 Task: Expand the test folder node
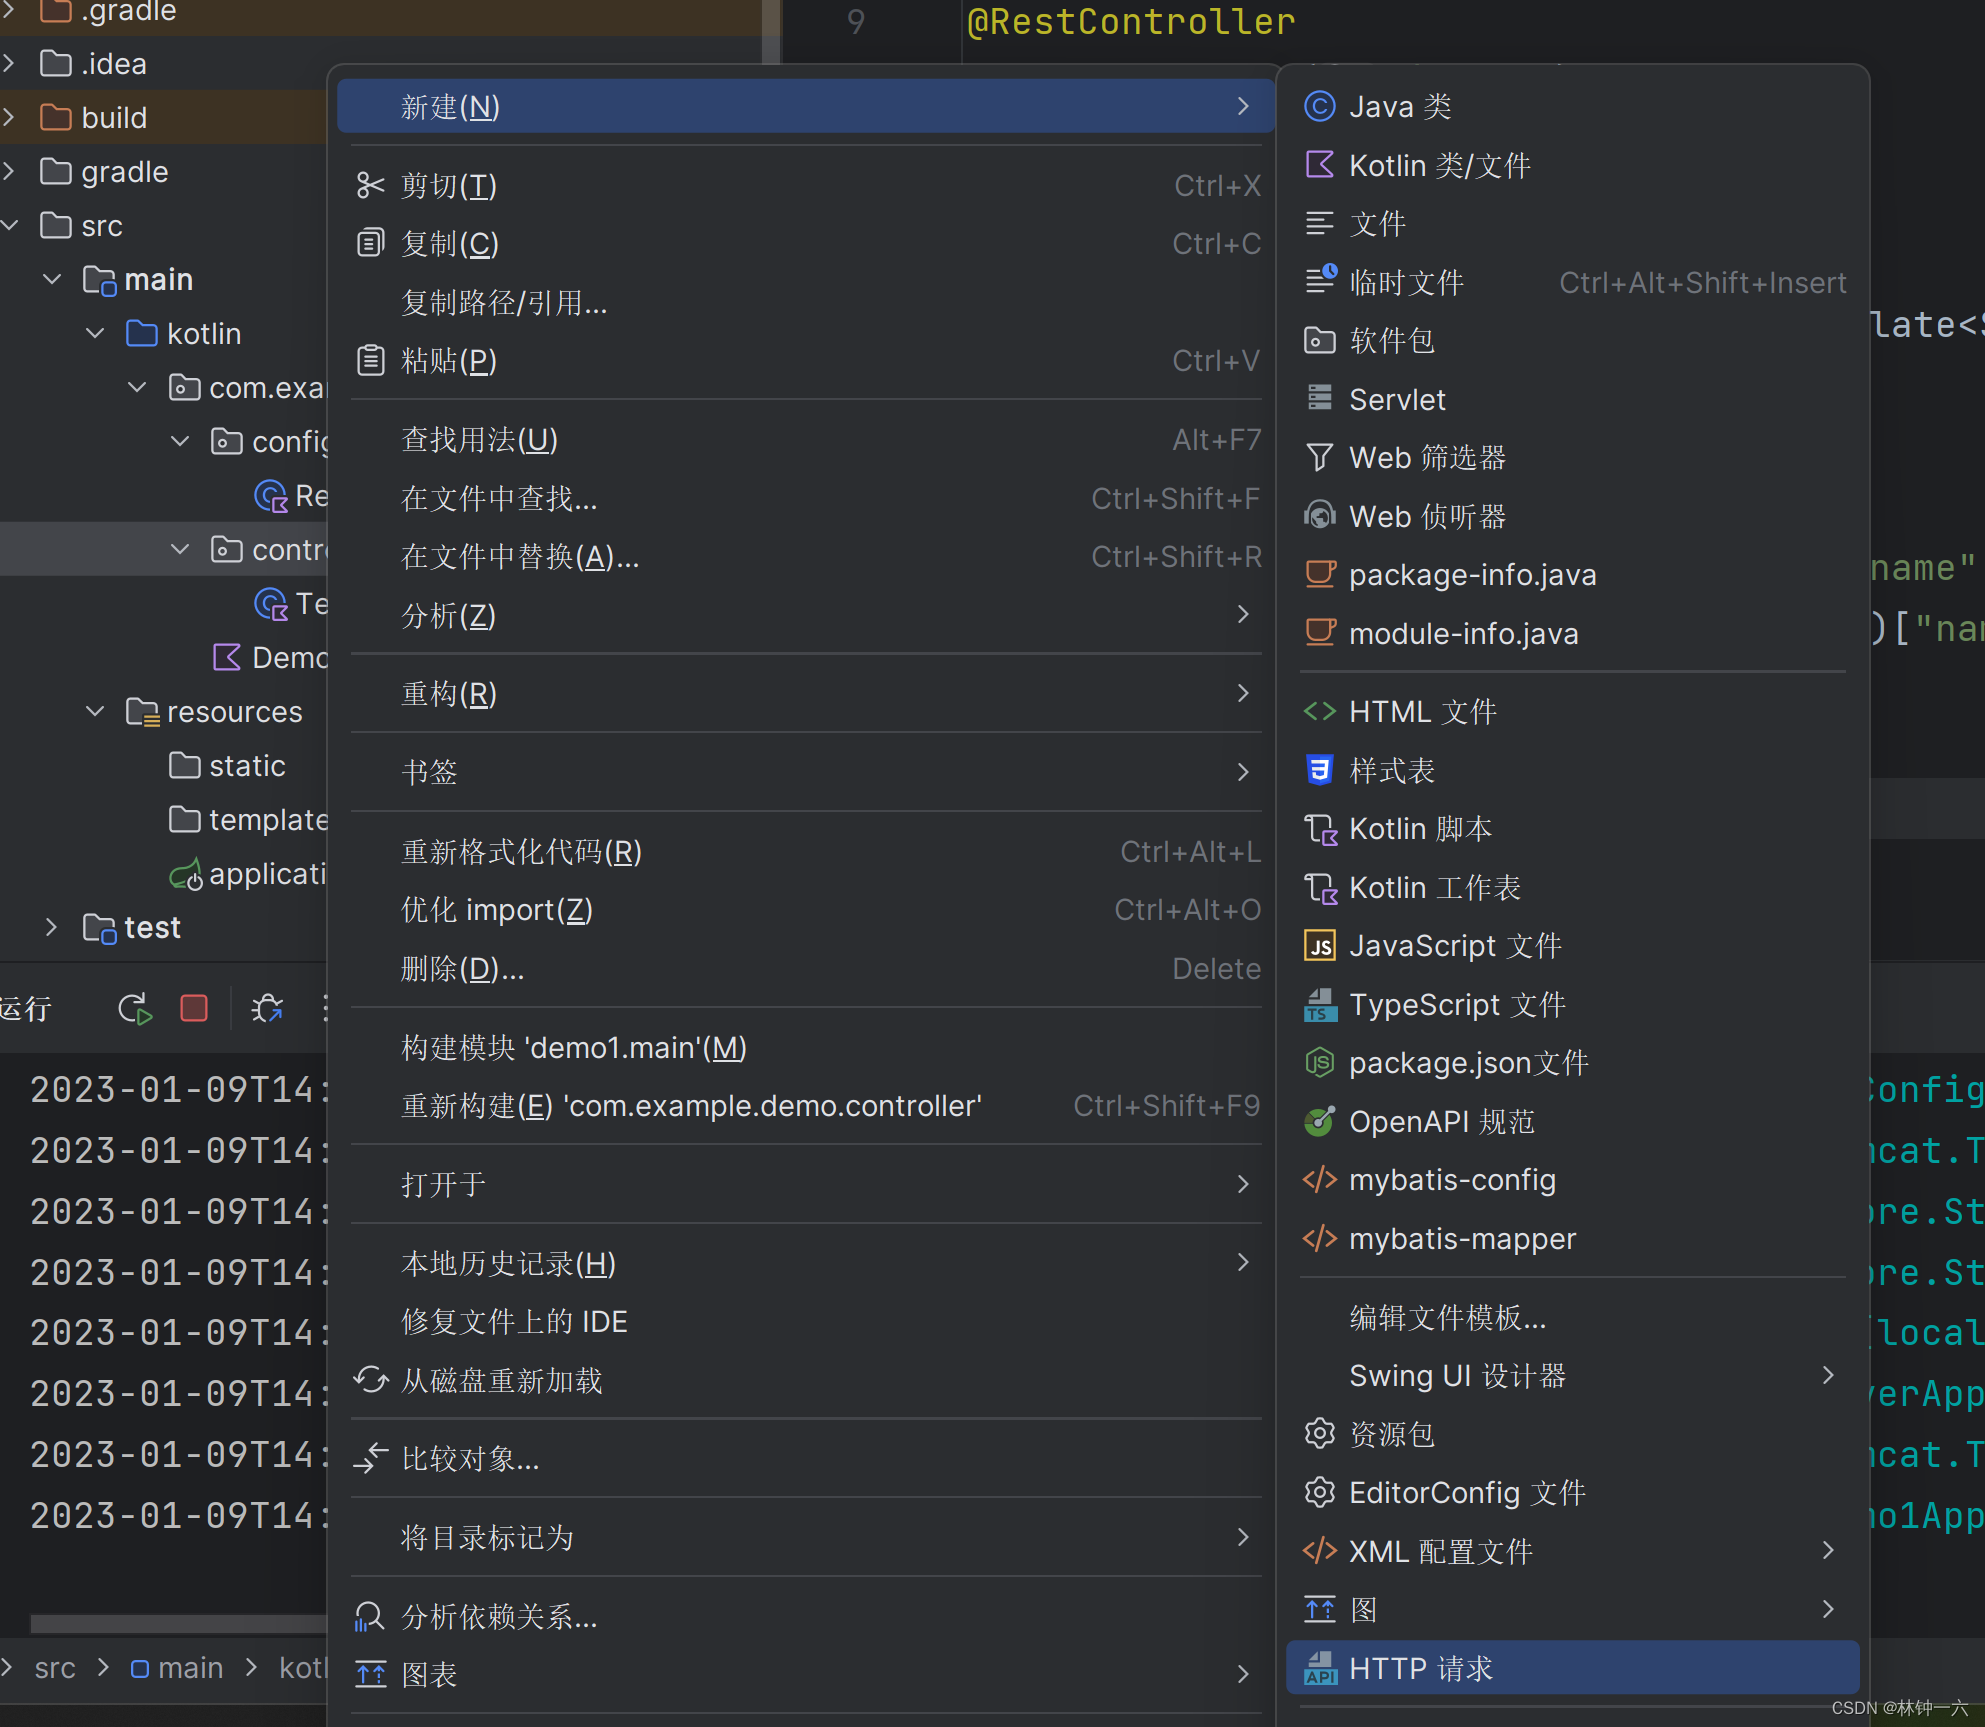tap(52, 927)
